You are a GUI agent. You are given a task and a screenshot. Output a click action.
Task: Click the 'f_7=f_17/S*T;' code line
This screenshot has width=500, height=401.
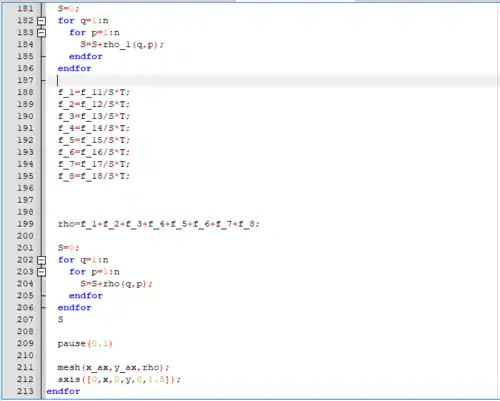[x=94, y=164]
